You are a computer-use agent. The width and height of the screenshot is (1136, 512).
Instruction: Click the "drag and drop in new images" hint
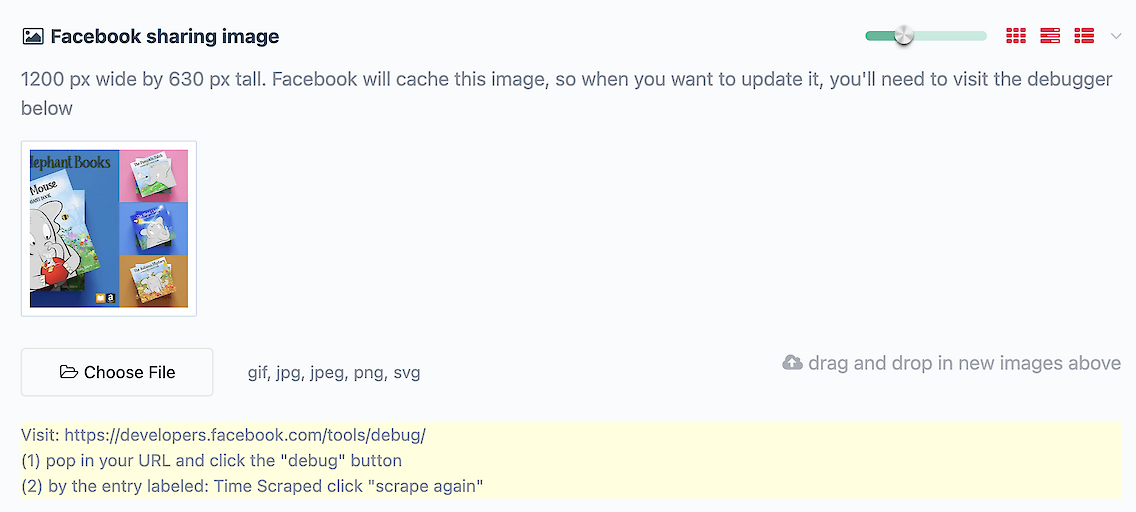pos(964,363)
